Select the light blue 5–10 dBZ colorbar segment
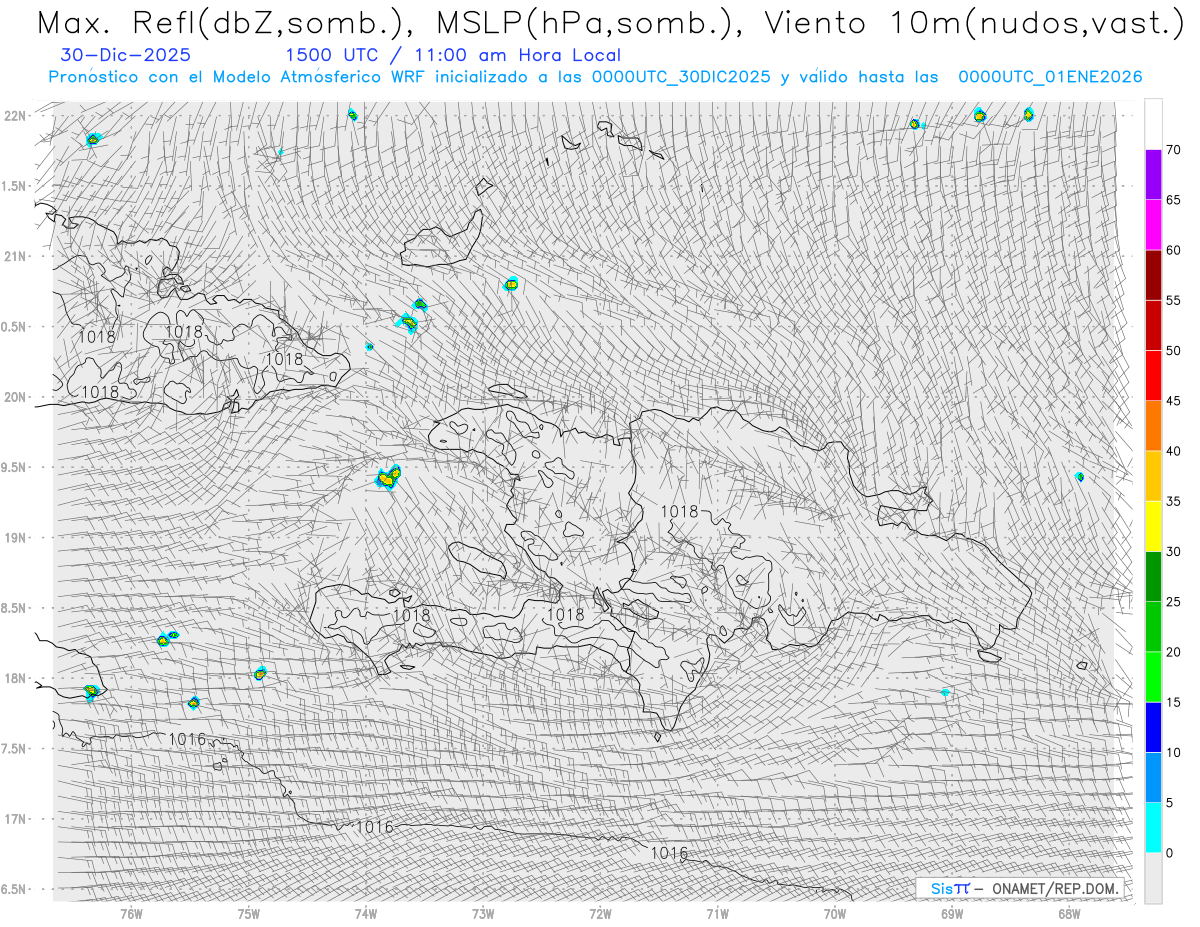The width and height of the screenshot is (1200, 927). 1153,778
